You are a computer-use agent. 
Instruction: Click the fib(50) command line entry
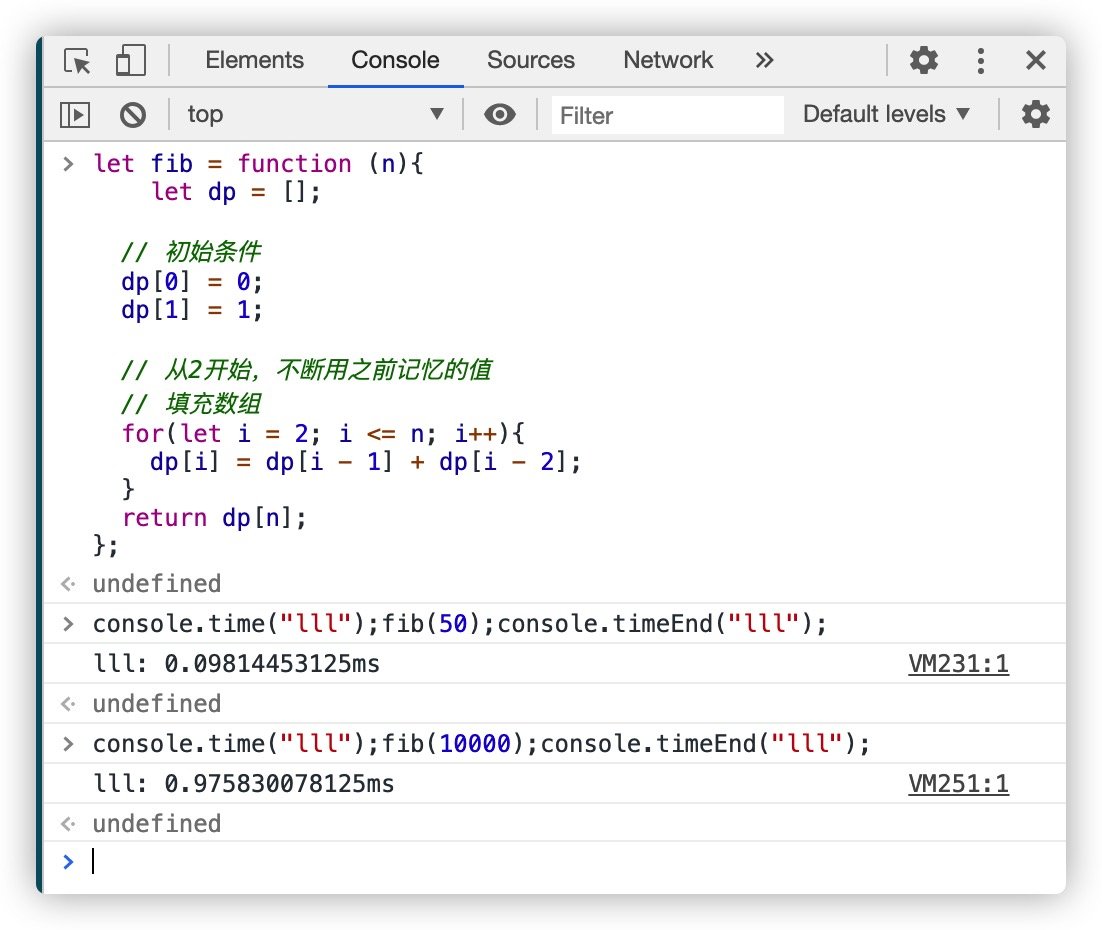tap(460, 624)
